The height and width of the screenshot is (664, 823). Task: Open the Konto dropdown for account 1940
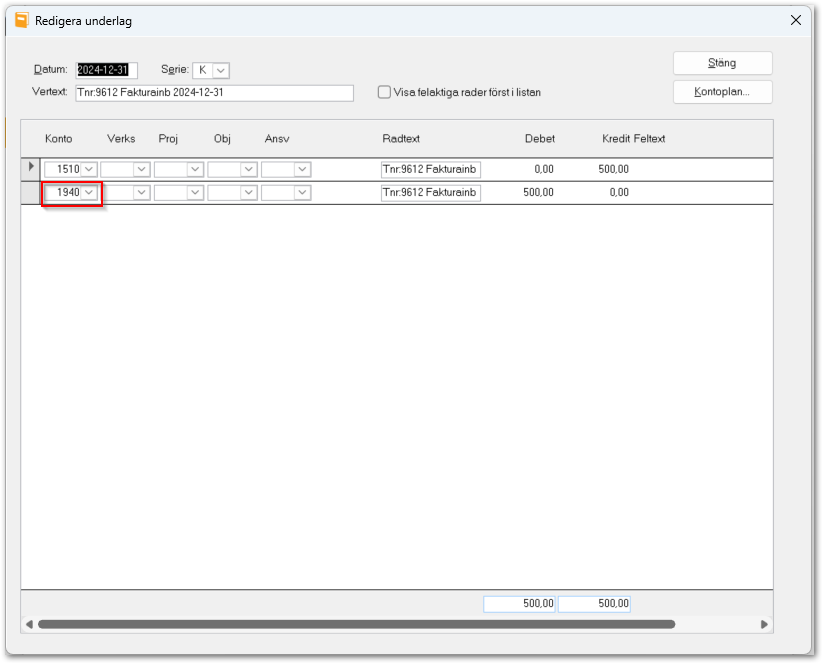tap(89, 192)
